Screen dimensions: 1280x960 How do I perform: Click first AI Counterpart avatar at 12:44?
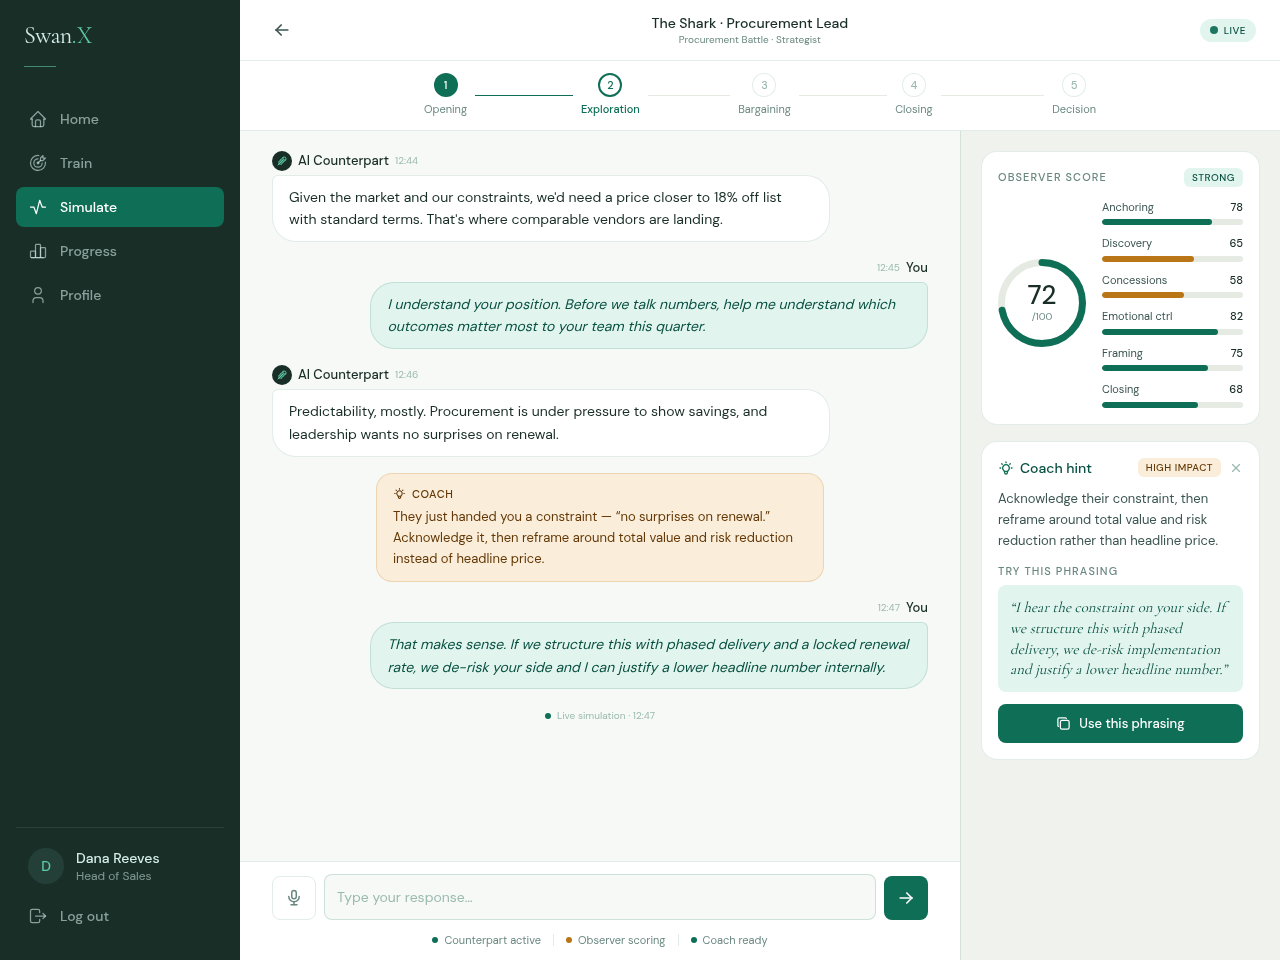(x=282, y=160)
